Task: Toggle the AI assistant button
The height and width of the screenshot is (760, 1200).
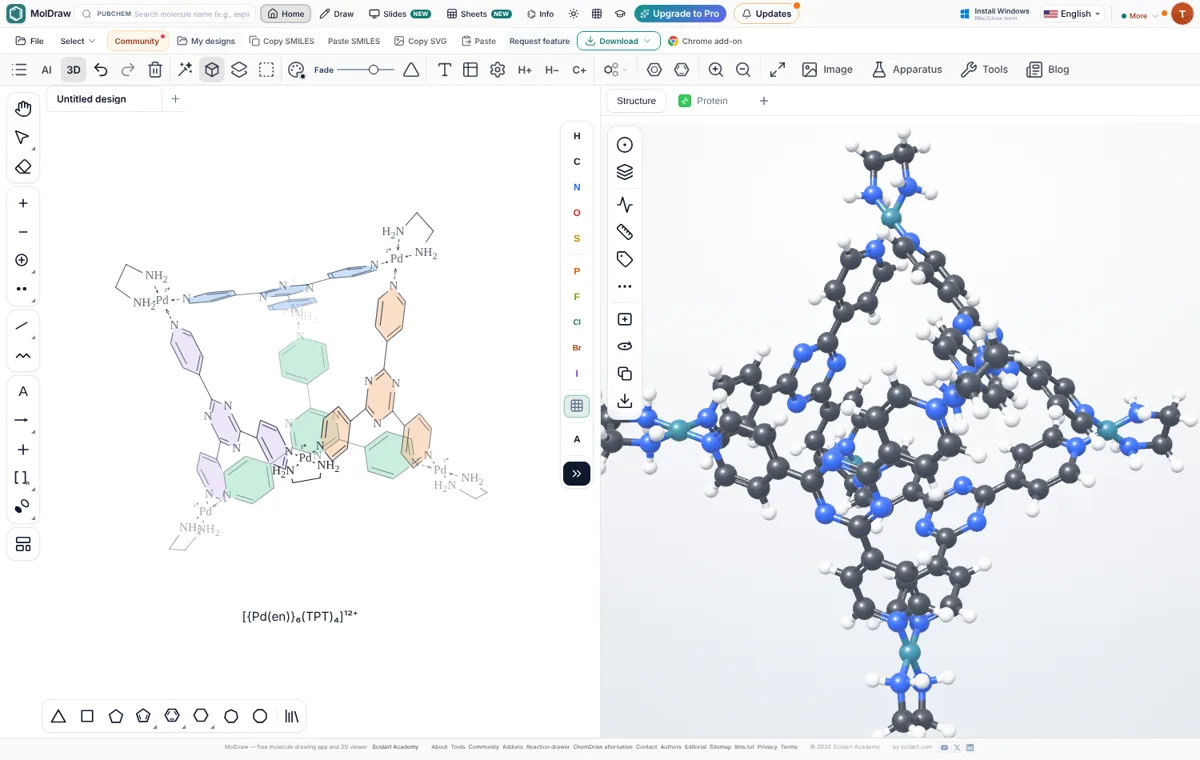Action: click(x=46, y=70)
